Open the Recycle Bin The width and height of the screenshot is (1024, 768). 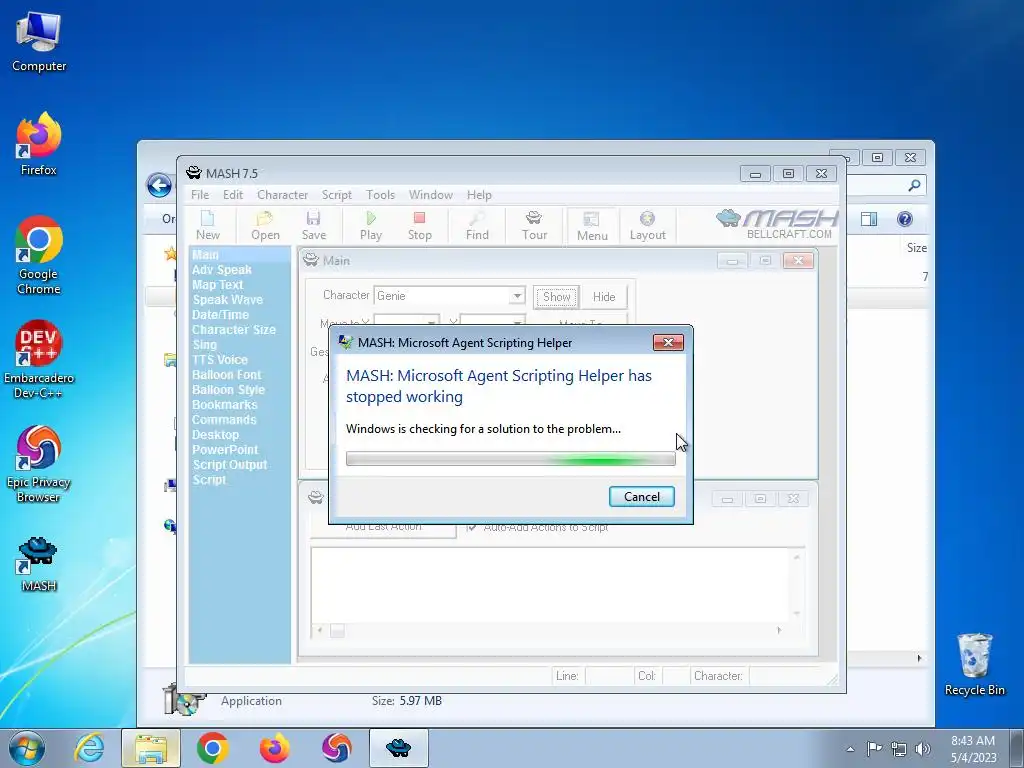tap(974, 664)
